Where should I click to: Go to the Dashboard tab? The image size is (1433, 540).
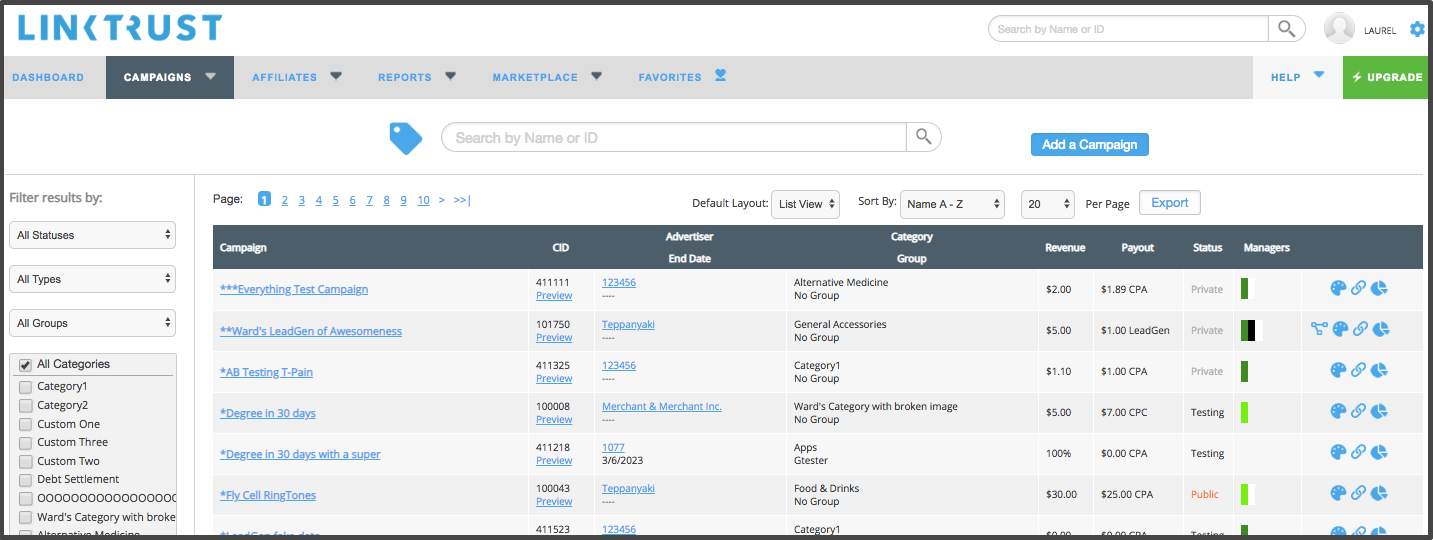pos(48,77)
